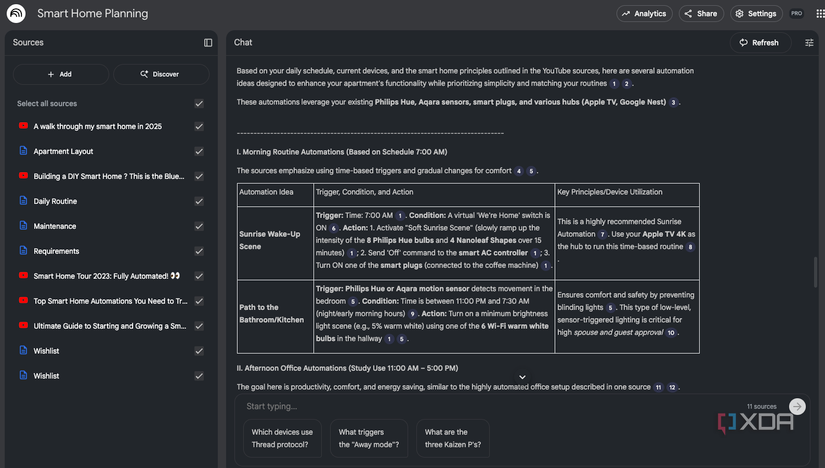825x468 pixels.
Task: Open citation 11 in the Afternoon Office paragraph
Action: tap(658, 387)
